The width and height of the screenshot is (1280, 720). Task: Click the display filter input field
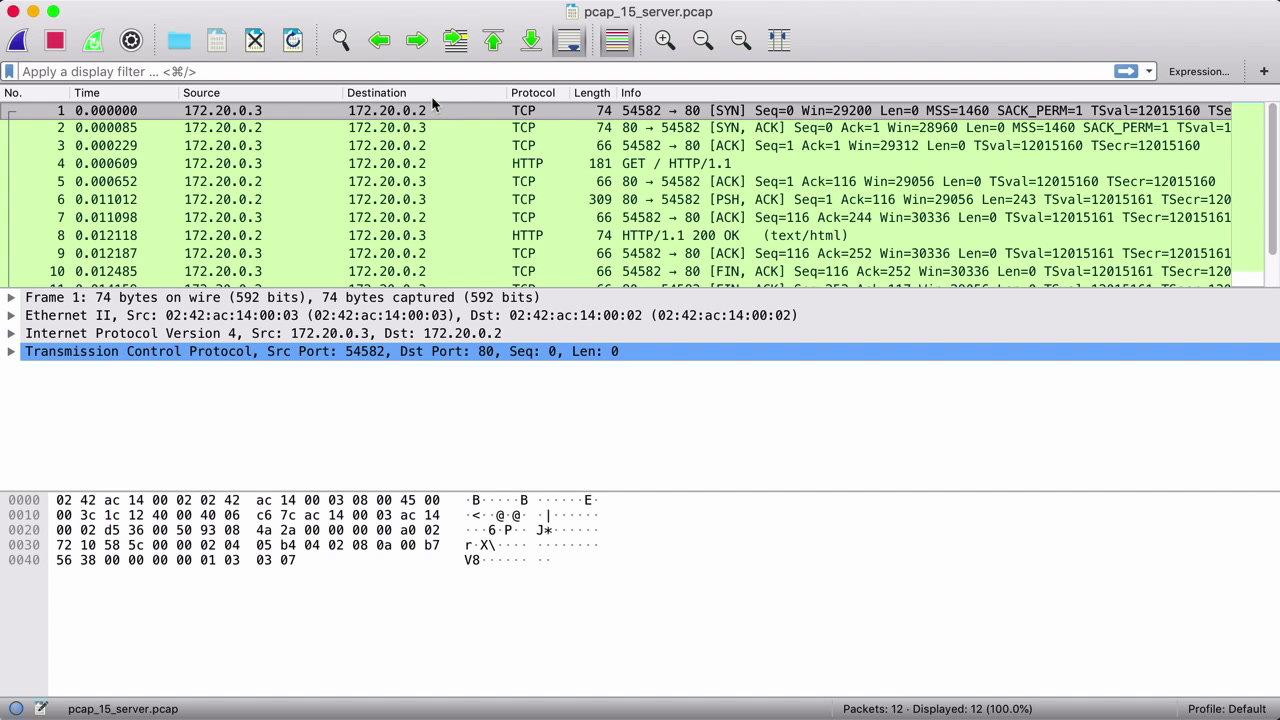[565, 71]
